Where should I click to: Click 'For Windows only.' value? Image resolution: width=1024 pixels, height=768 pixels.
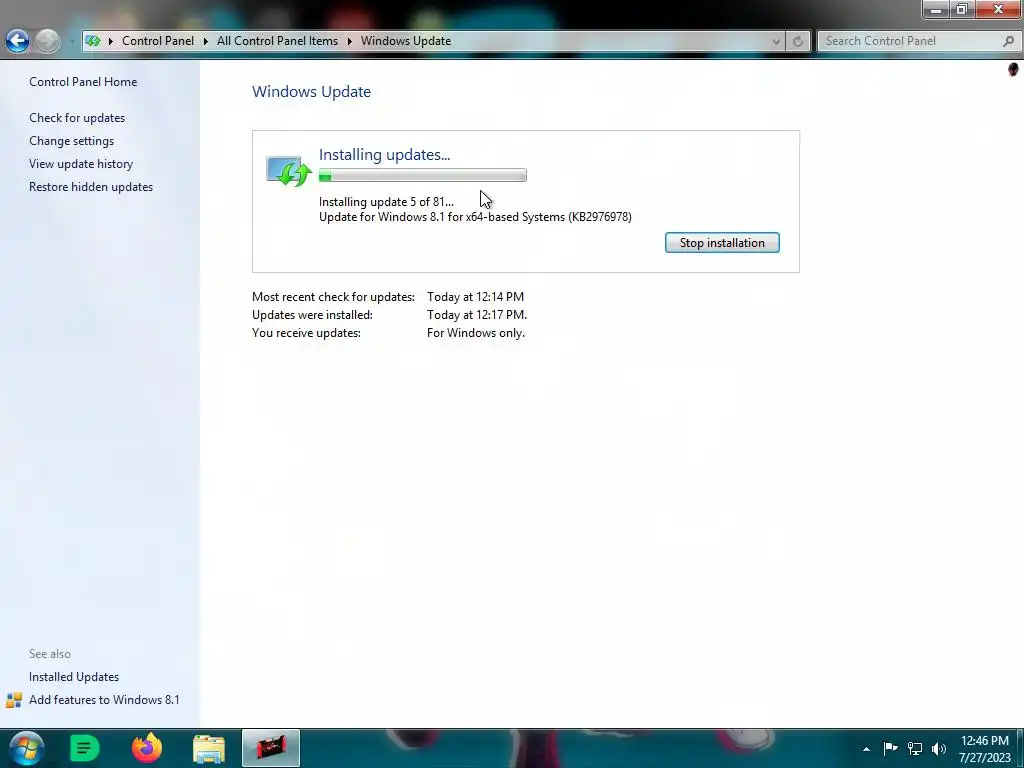476,333
